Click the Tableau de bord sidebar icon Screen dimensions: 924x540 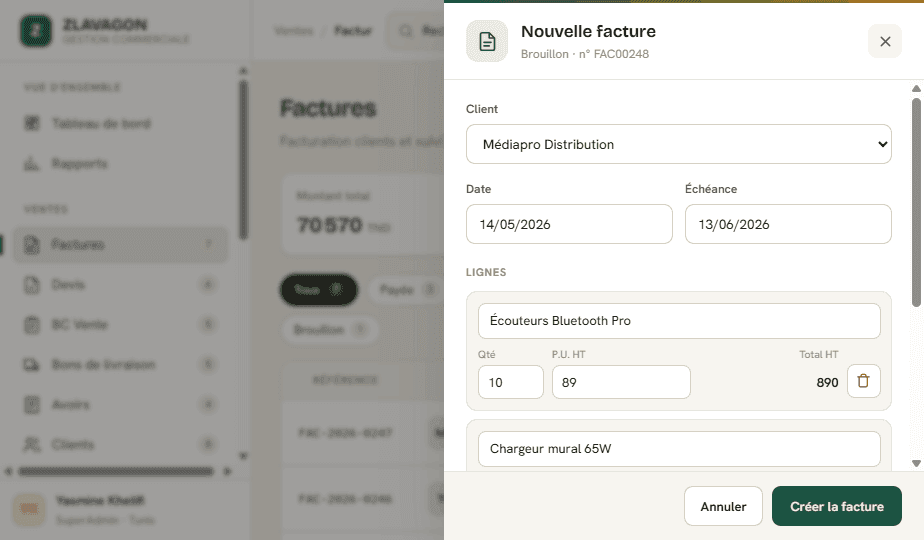32,123
